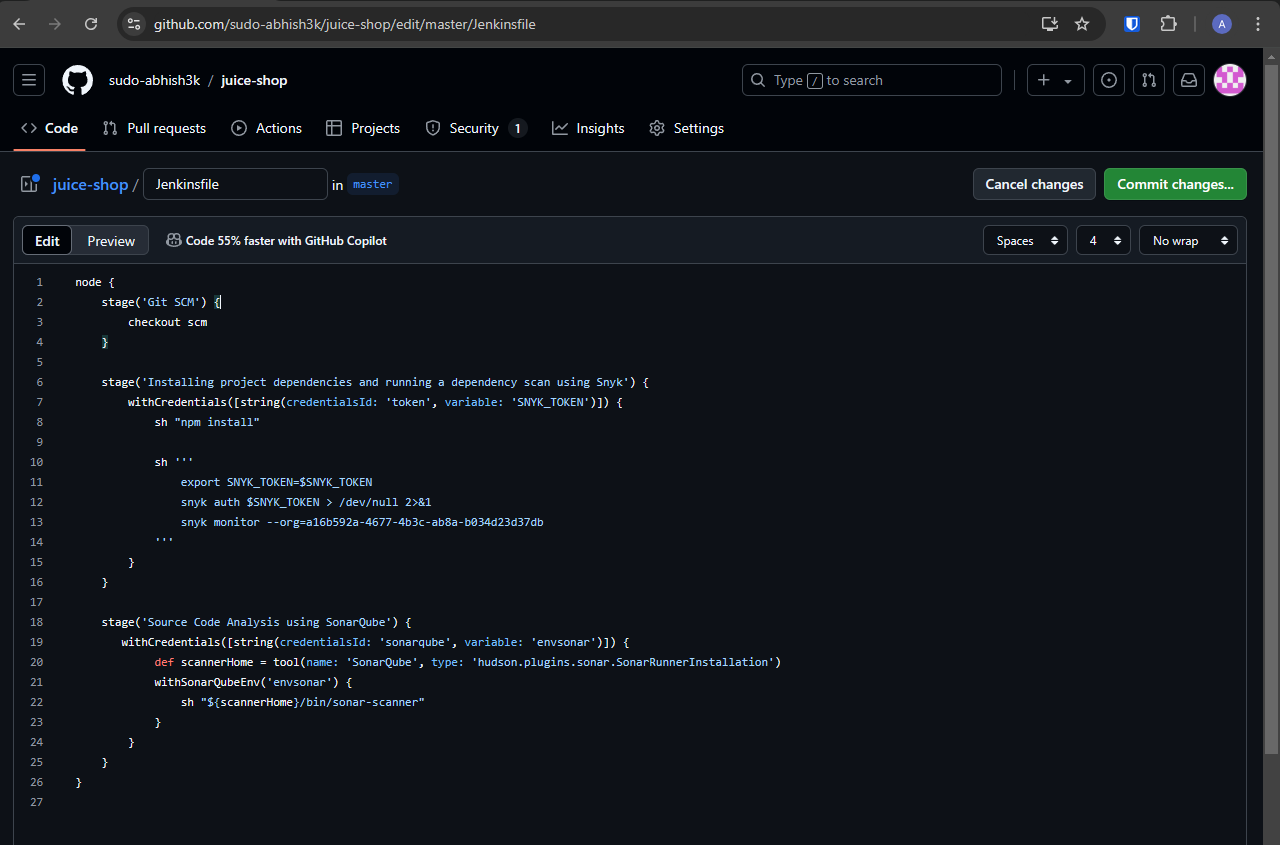Open the sudo-abhish3k owner link
Image resolution: width=1280 pixels, height=845 pixels.
click(155, 80)
